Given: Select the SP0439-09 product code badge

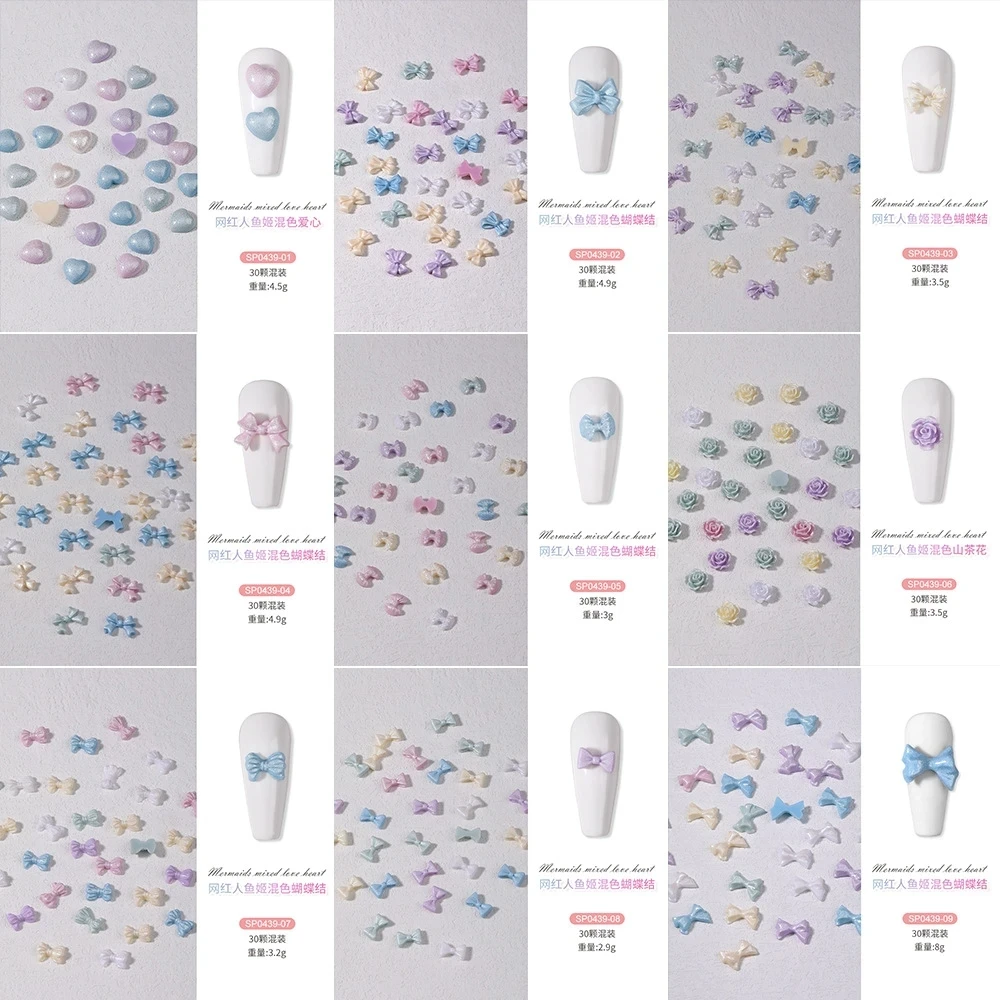Looking at the screenshot, I should (x=930, y=919).
